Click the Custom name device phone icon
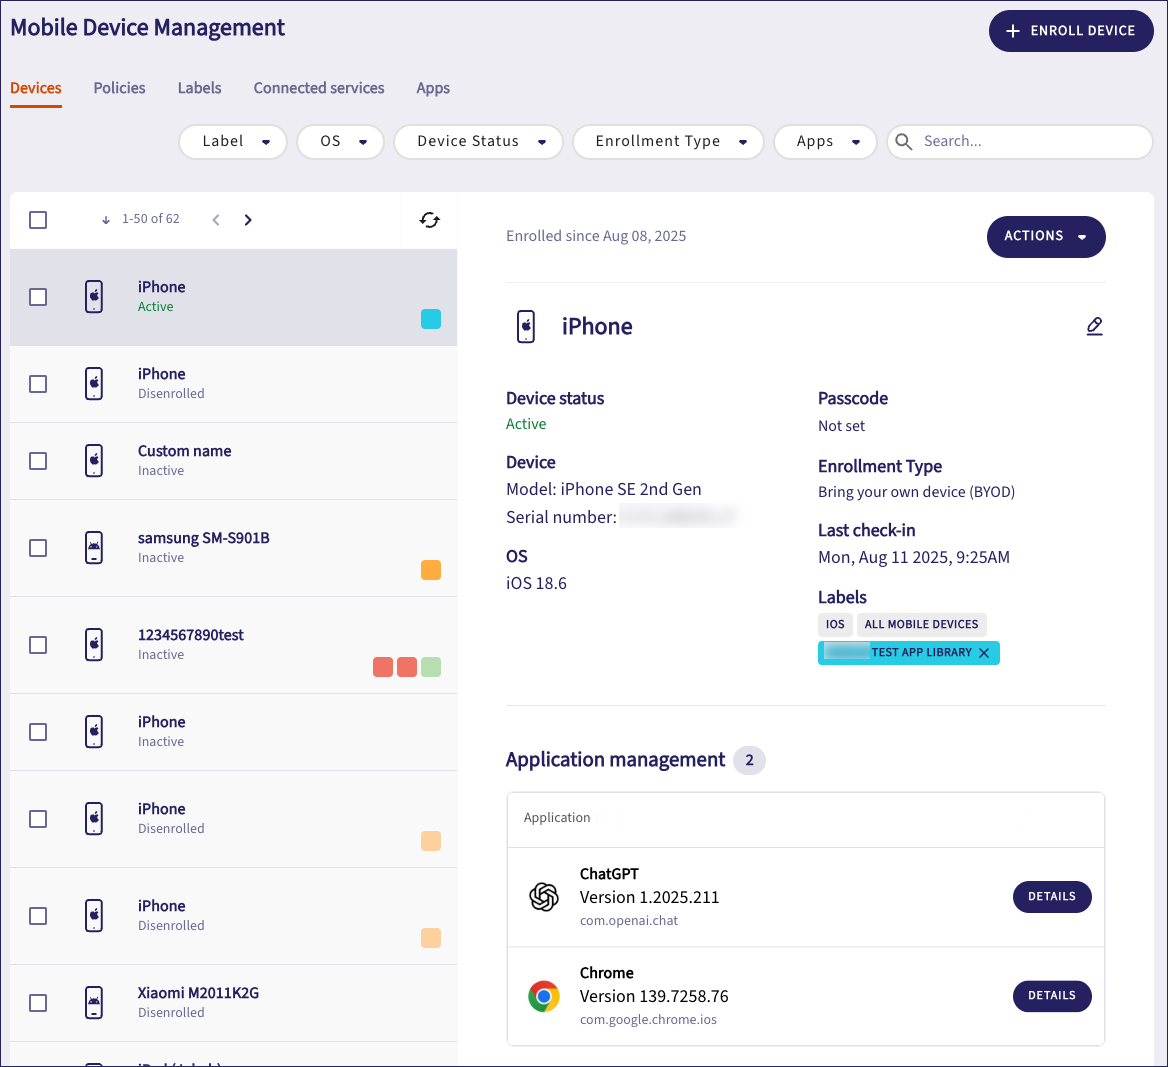The width and height of the screenshot is (1168, 1067). pyautogui.click(x=94, y=461)
